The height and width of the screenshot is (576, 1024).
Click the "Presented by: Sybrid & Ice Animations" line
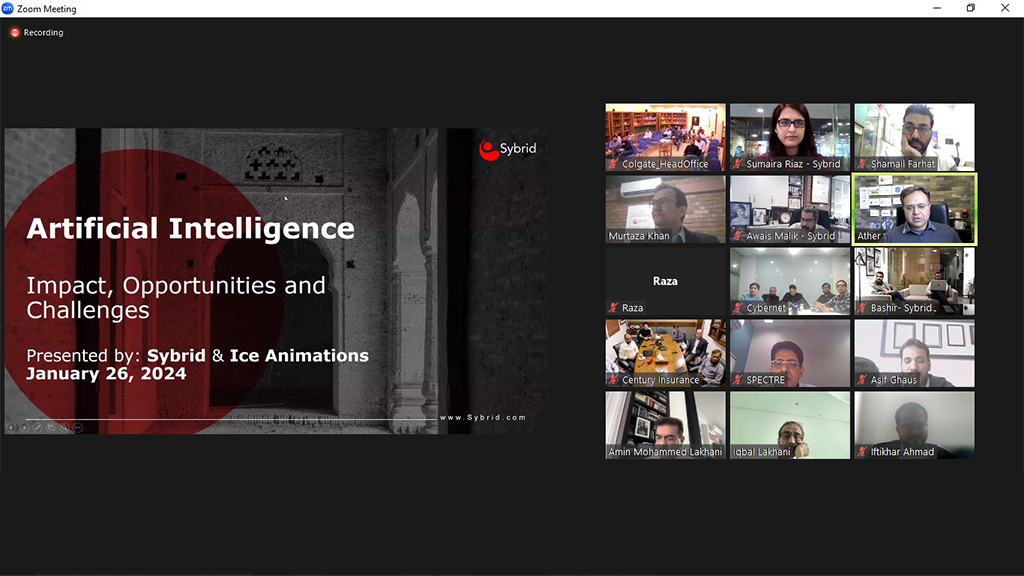197,355
